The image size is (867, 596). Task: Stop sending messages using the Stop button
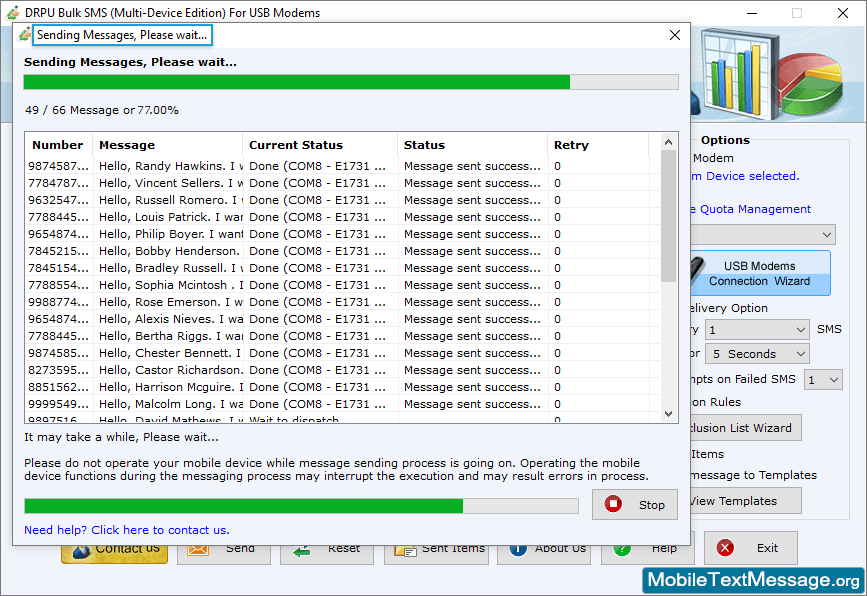point(635,504)
